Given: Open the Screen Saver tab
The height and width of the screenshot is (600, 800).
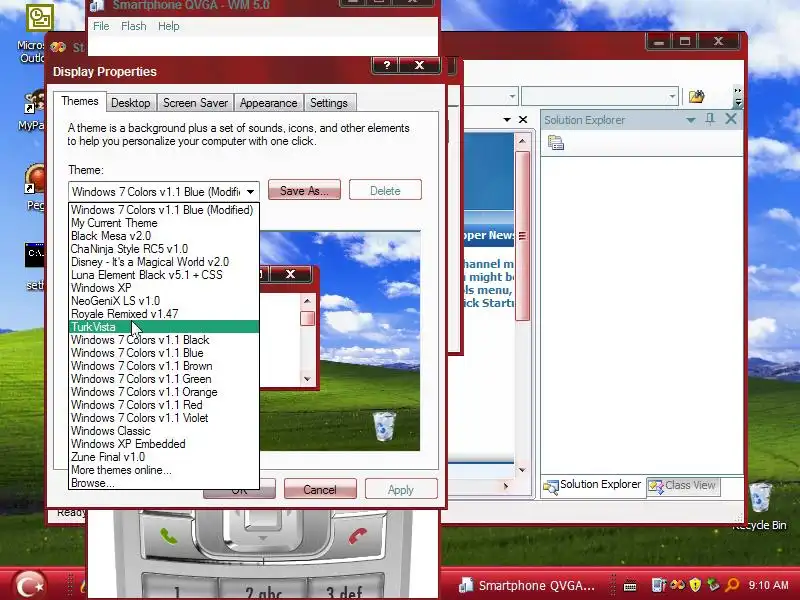Looking at the screenshot, I should 195,103.
